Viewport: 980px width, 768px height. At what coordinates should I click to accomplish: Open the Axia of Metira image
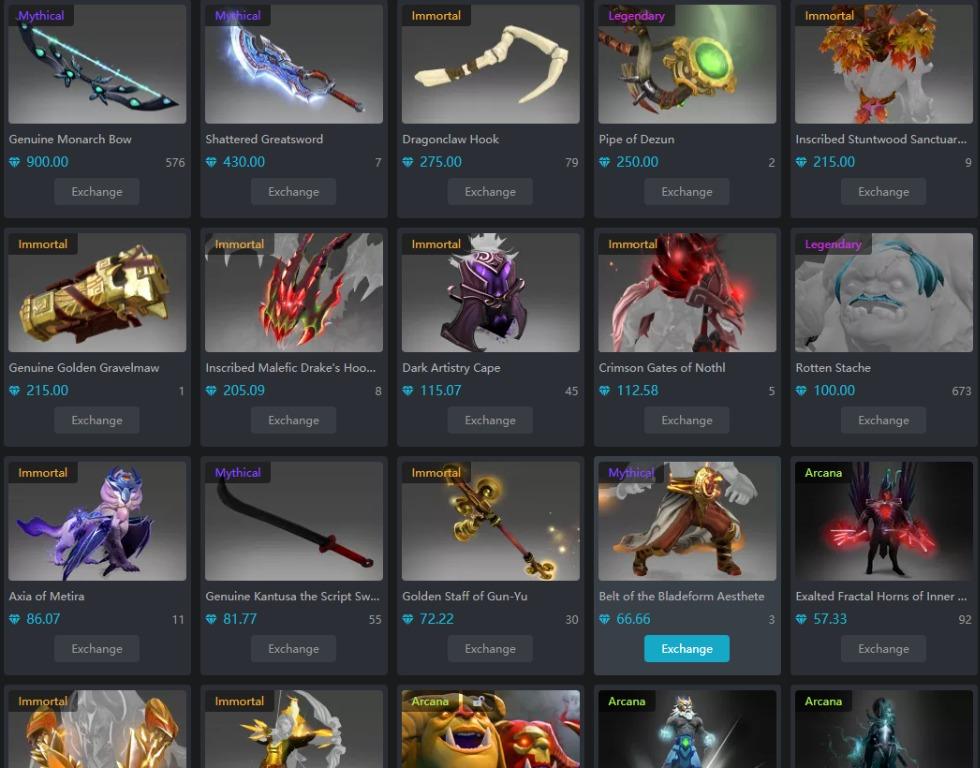(x=97, y=521)
